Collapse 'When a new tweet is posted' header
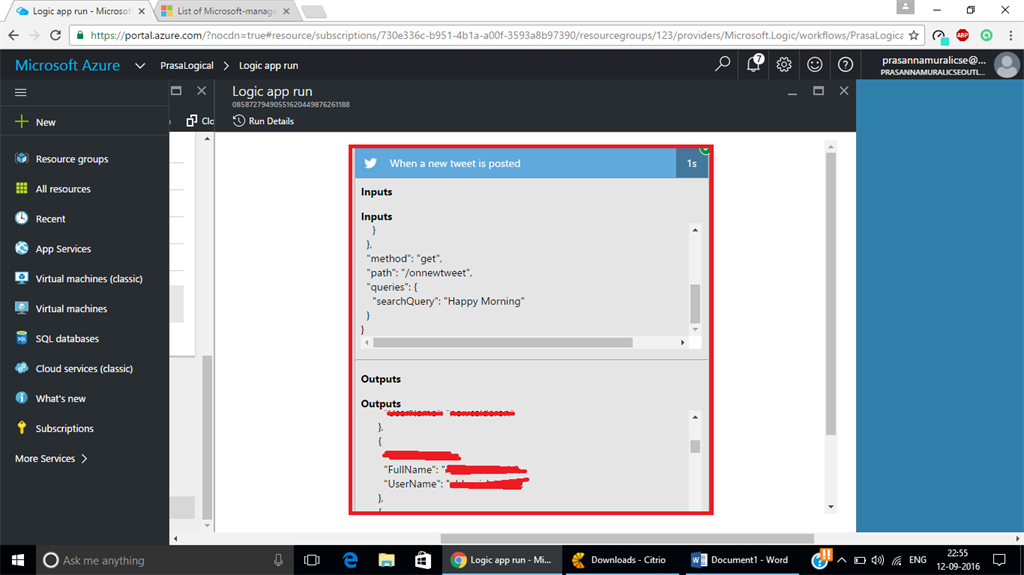 (x=516, y=163)
